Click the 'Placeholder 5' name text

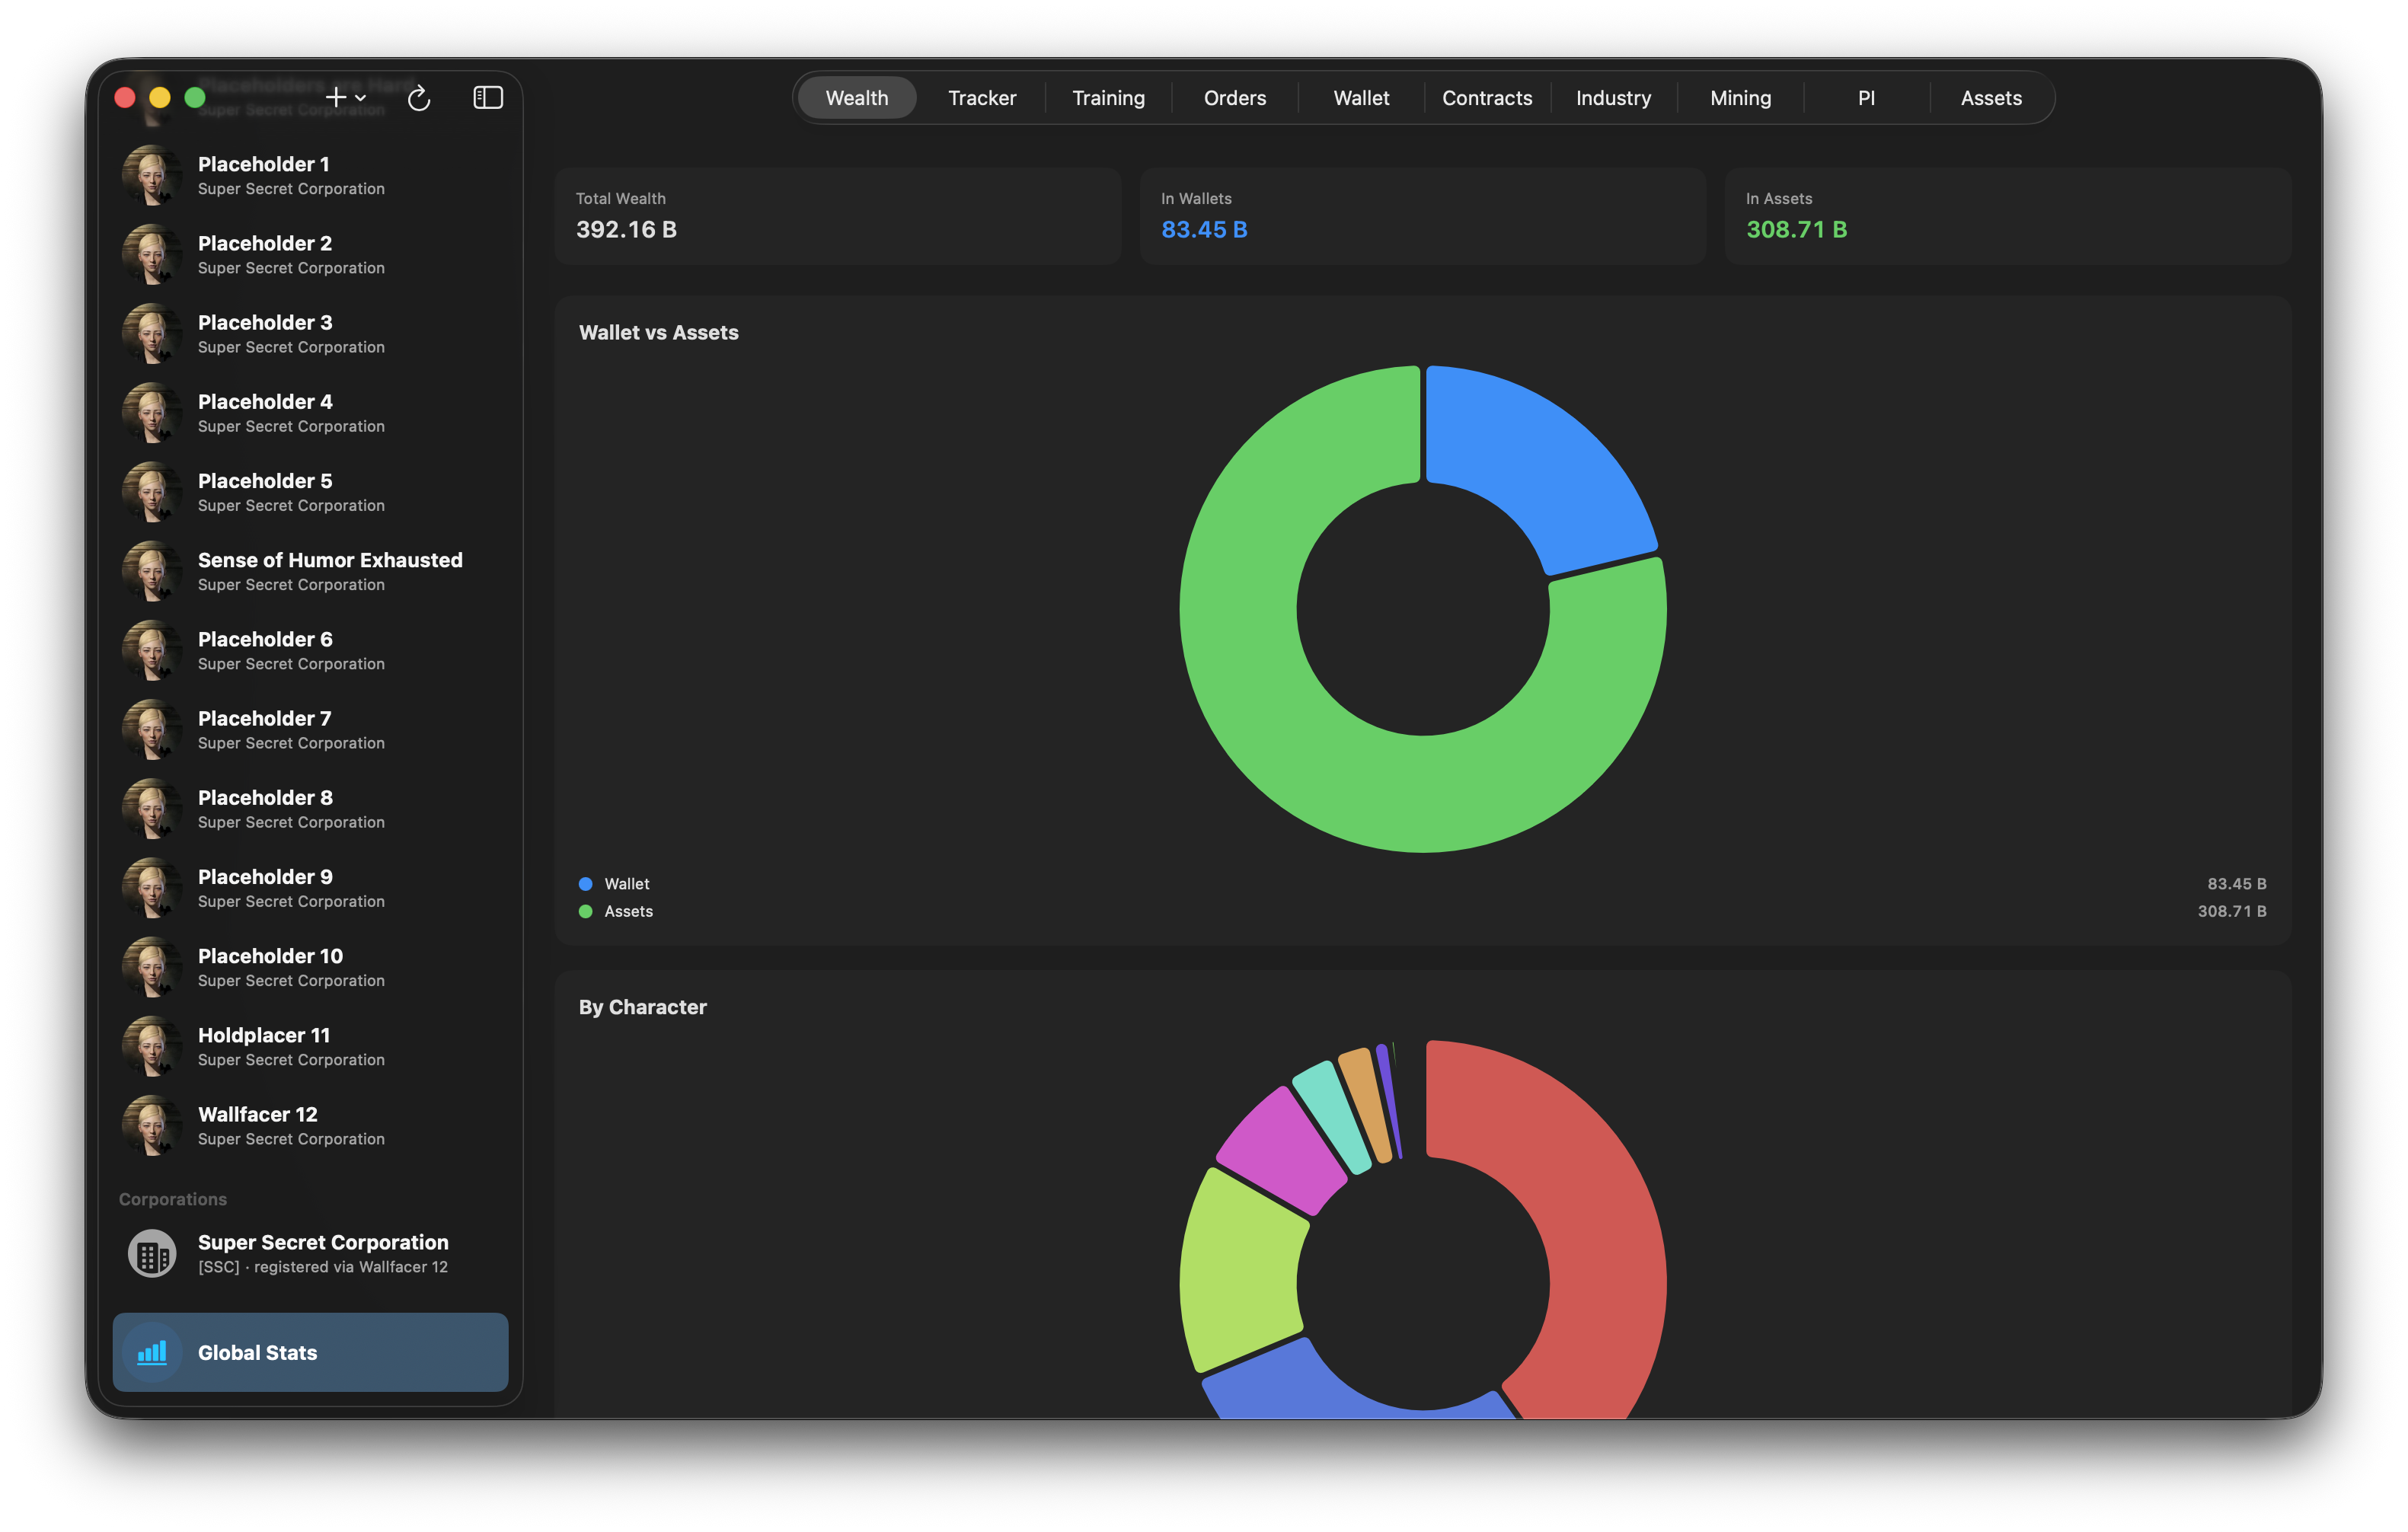coord(265,481)
